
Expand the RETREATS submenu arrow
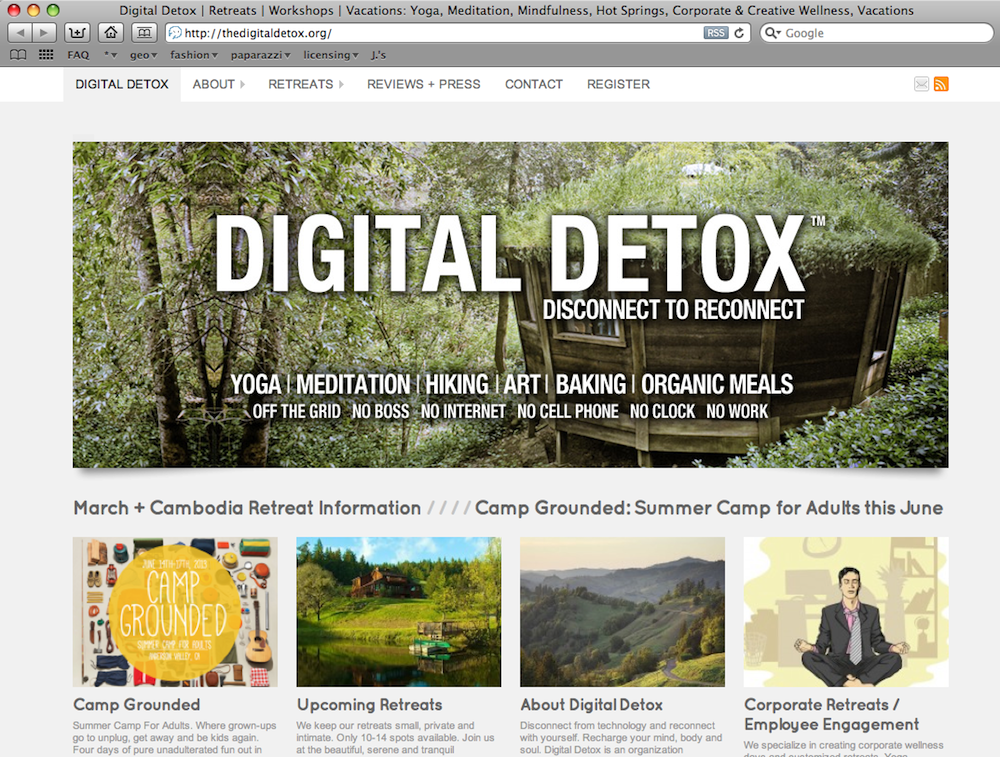pos(341,84)
